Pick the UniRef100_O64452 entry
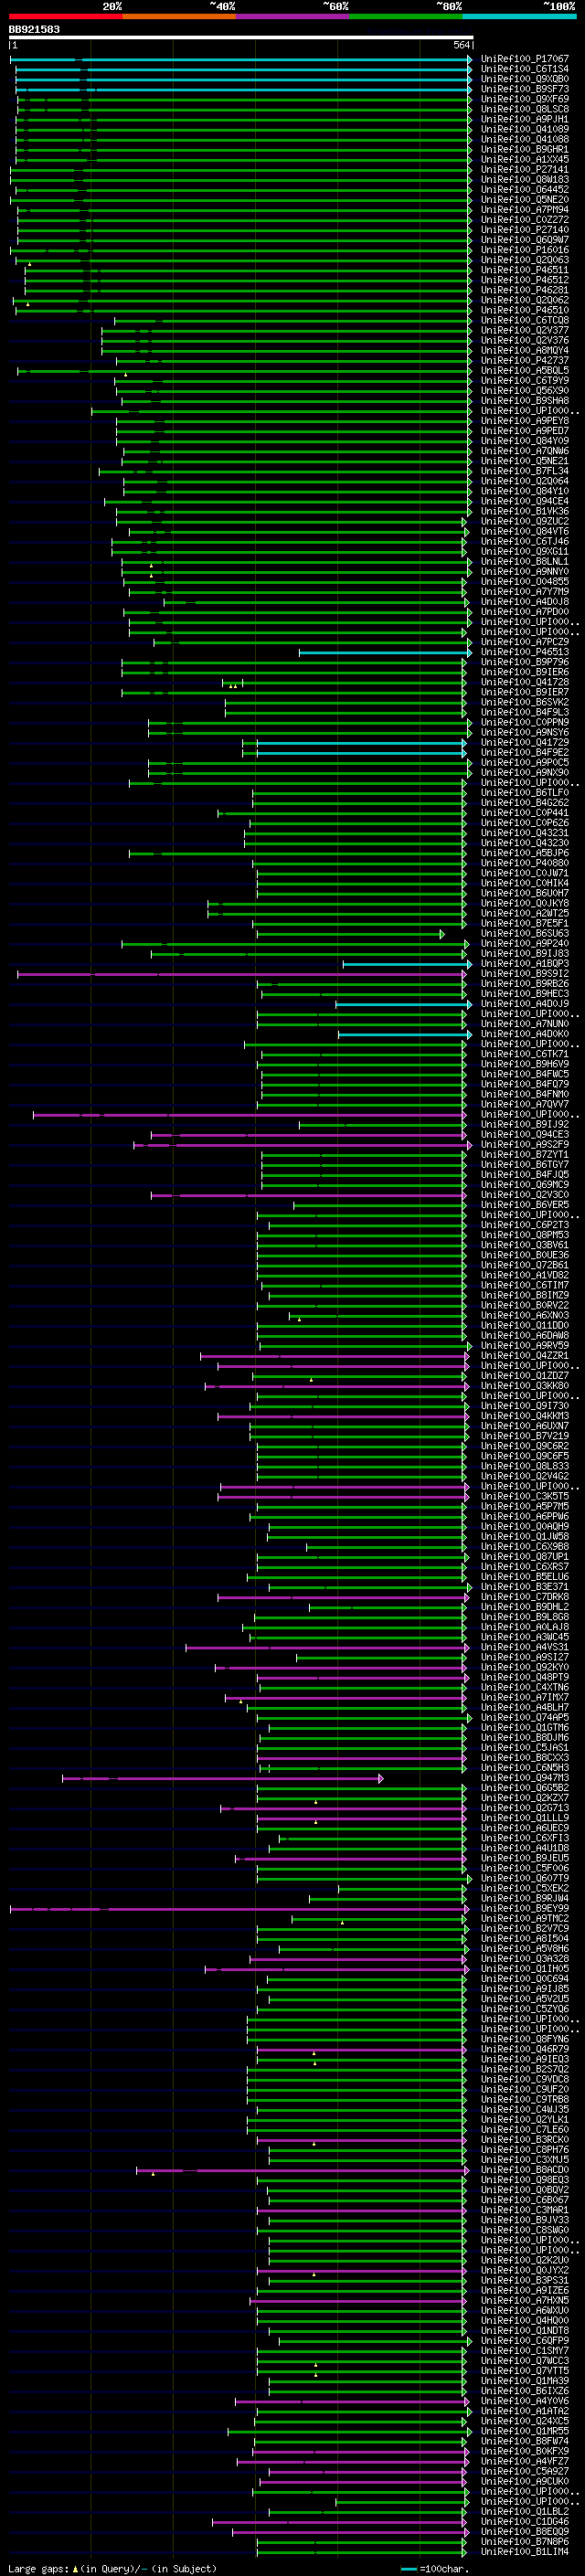 coord(525,189)
